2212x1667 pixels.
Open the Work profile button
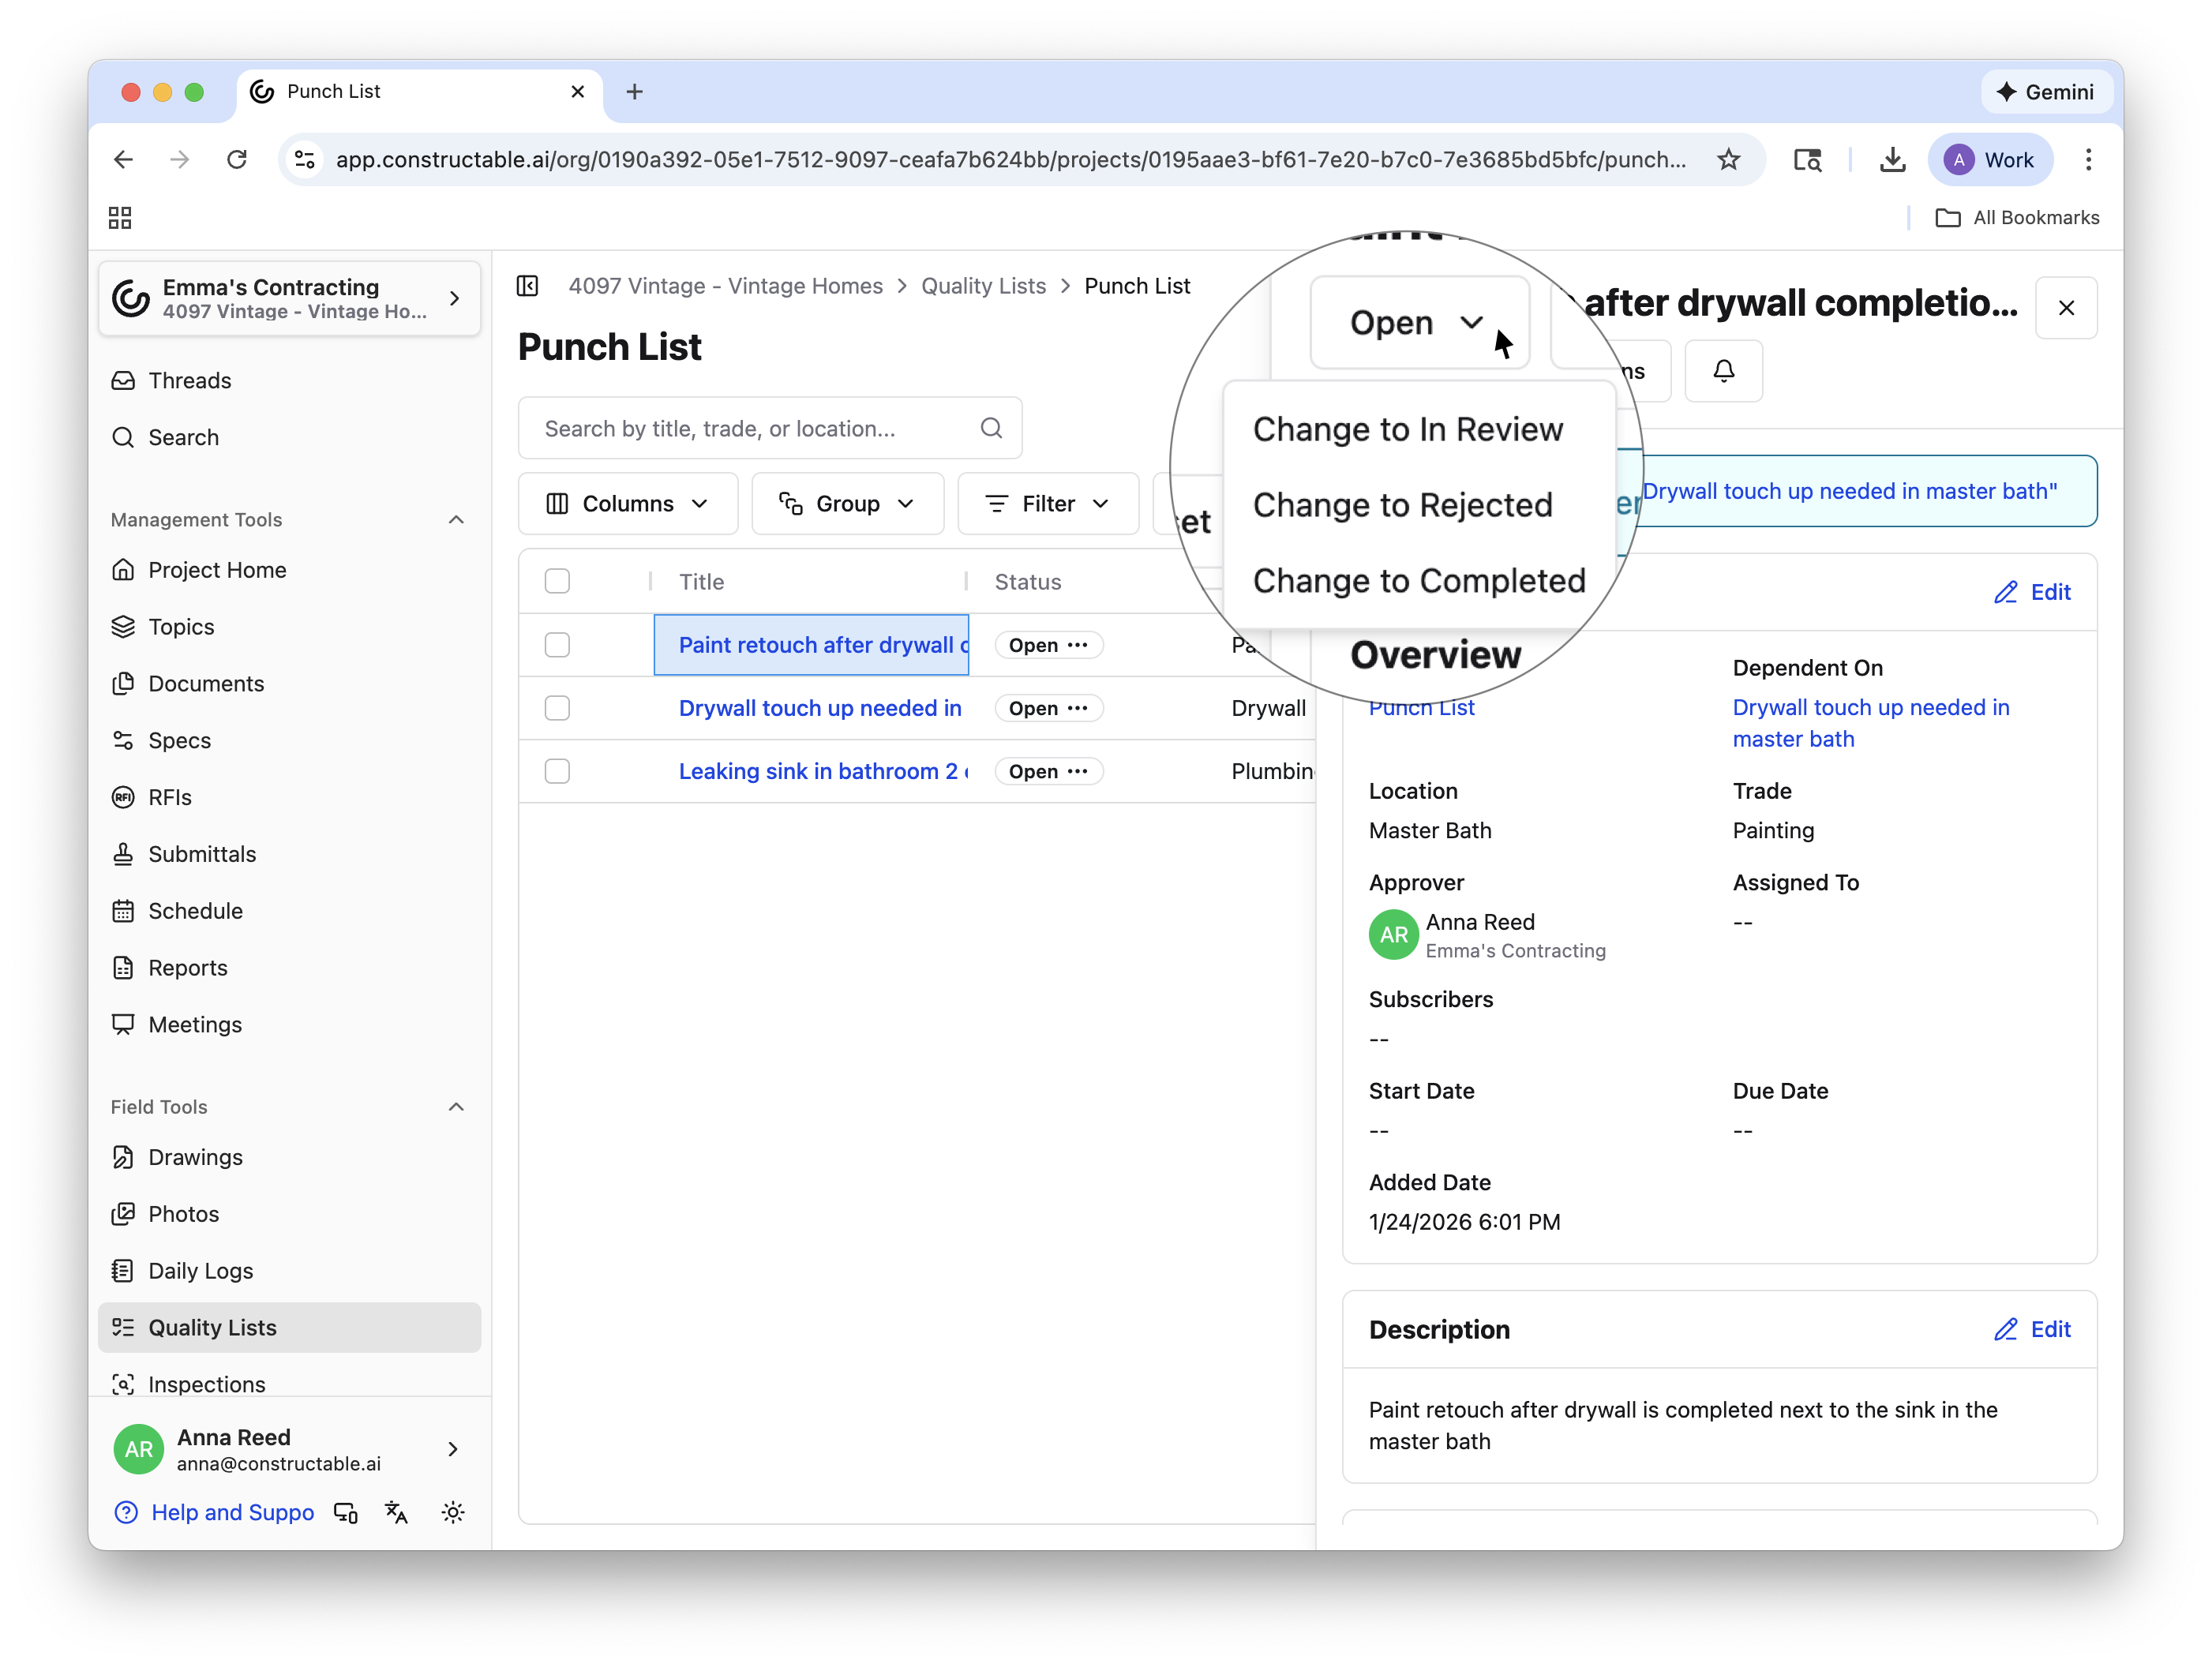pyautogui.click(x=1989, y=160)
